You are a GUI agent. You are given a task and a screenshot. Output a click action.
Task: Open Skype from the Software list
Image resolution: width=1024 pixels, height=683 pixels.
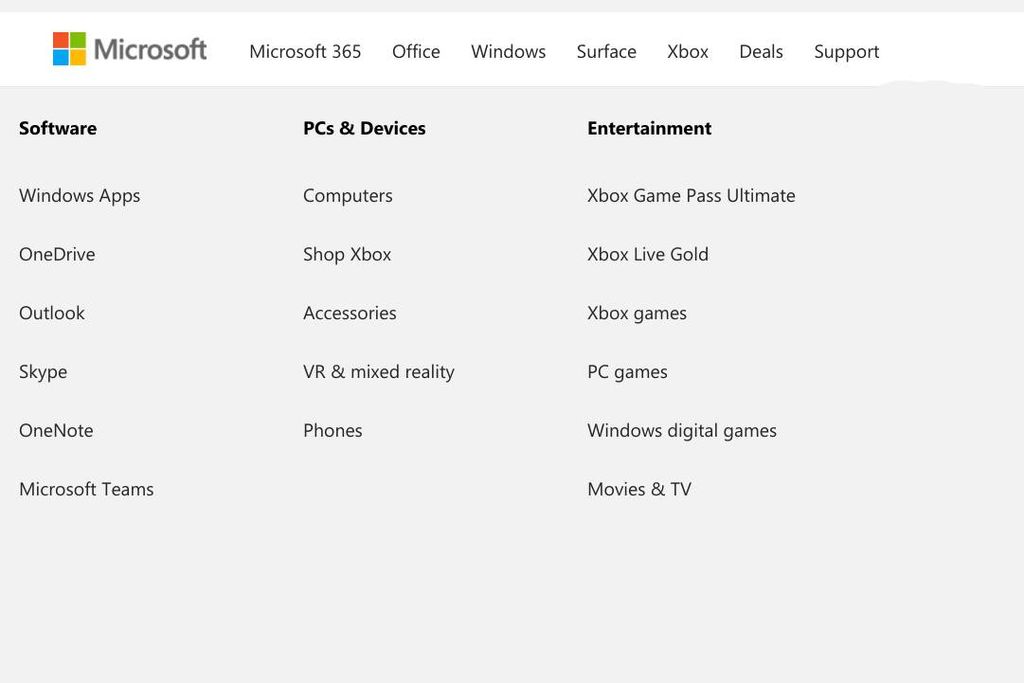point(43,372)
